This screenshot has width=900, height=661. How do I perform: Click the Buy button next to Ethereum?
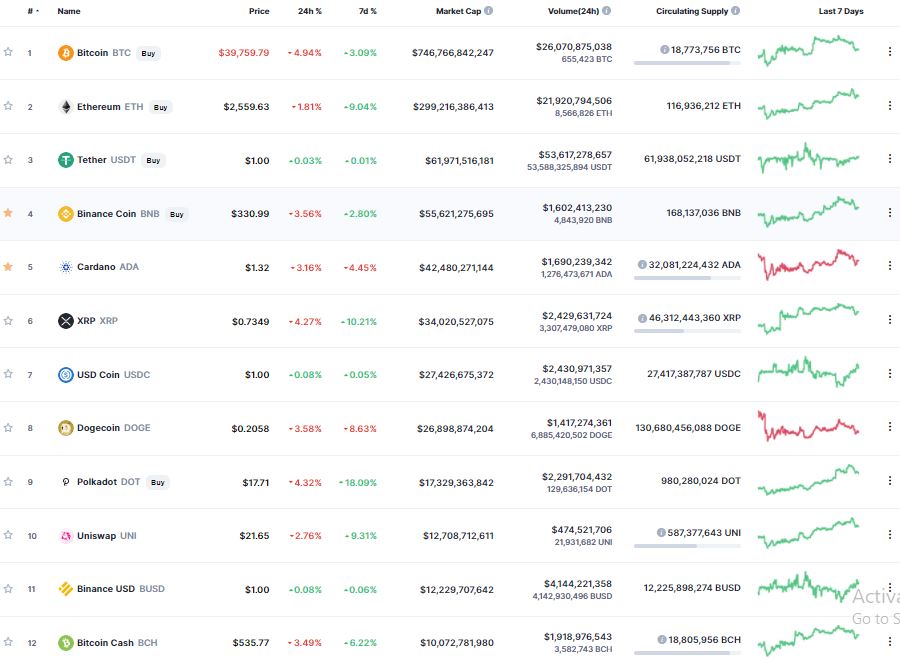point(161,107)
